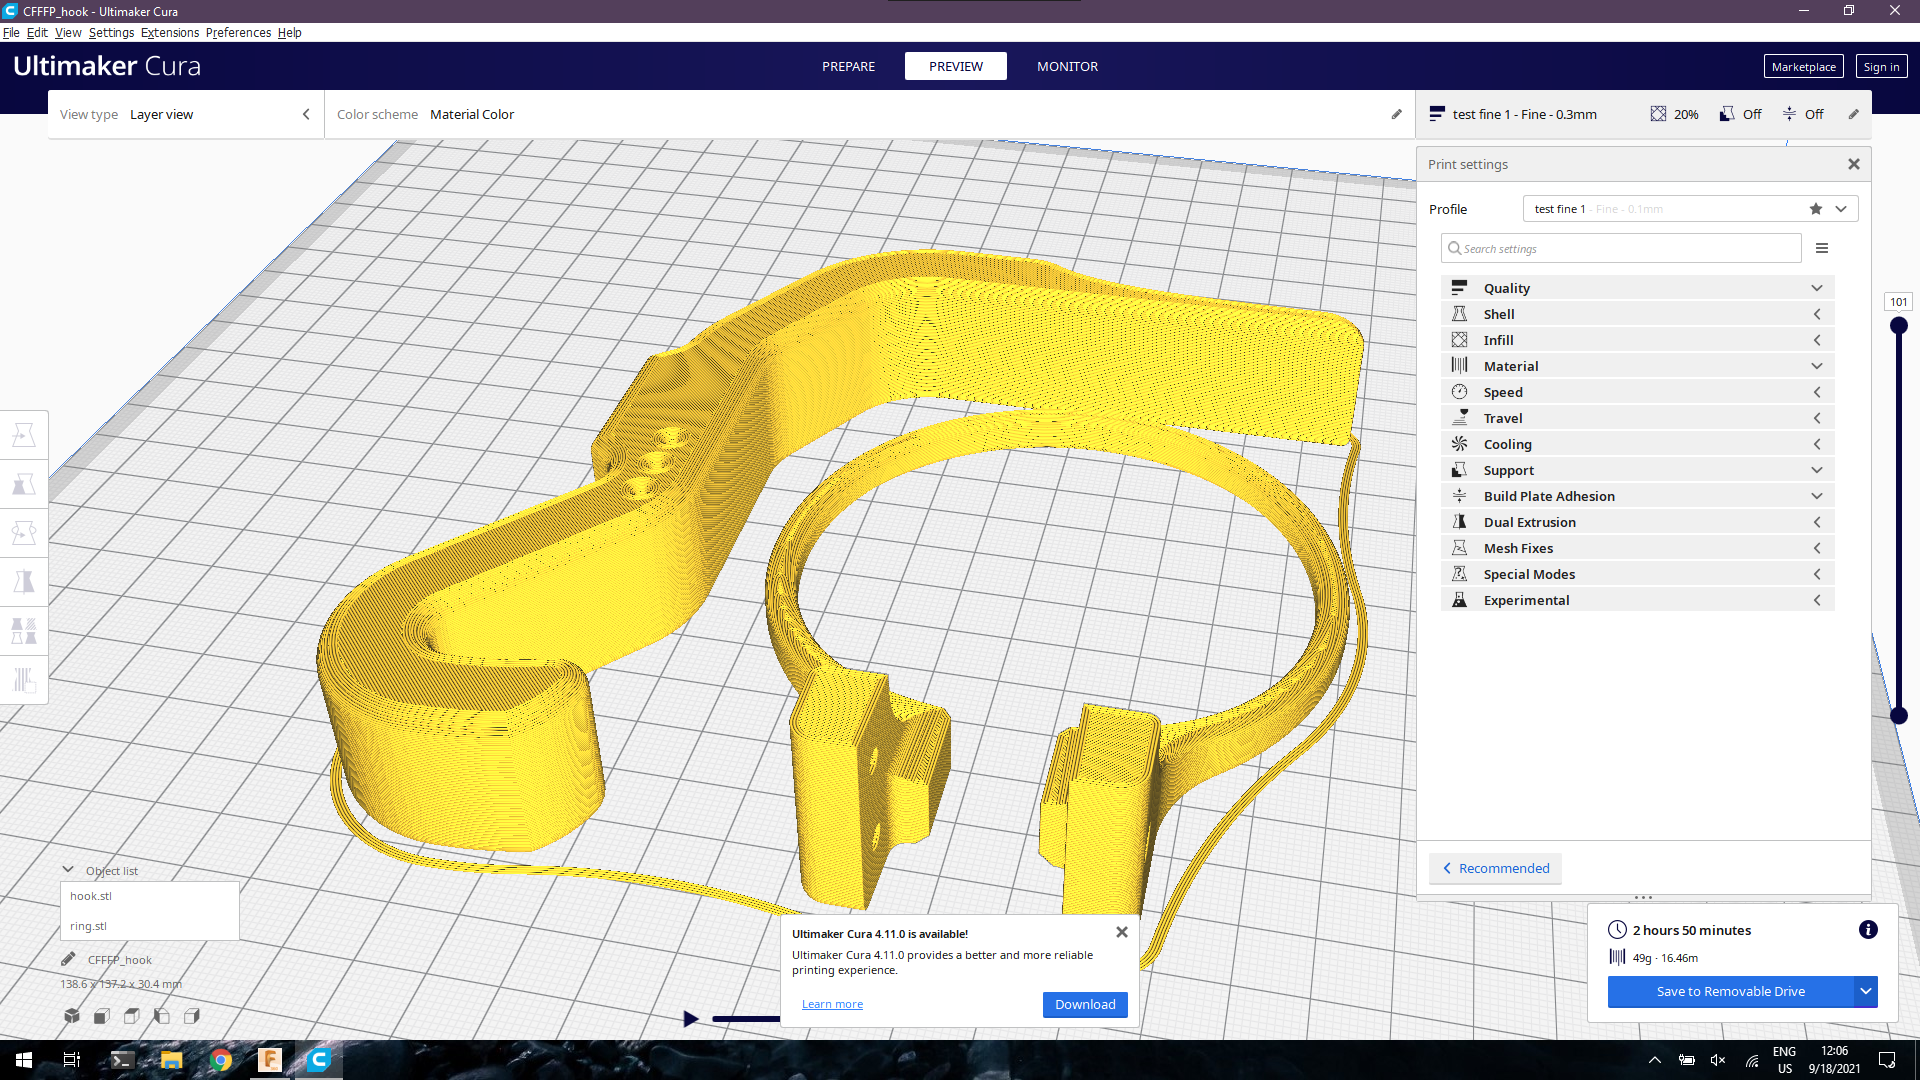Screen dimensions: 1920x1080
Task: Dismiss the Cura 4.11.0 update notification
Action: 1122,932
